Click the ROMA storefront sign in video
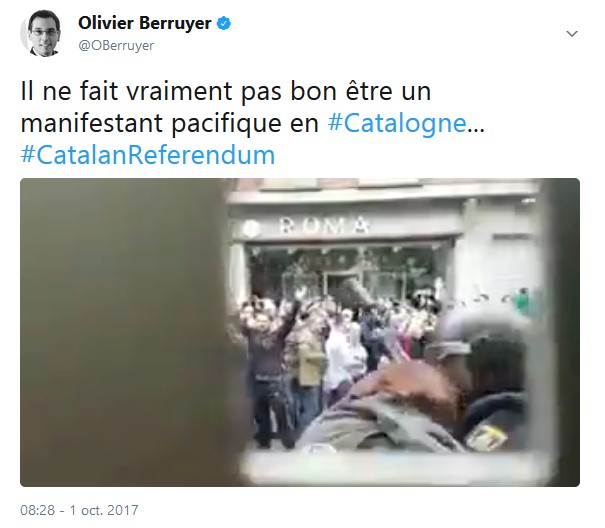The height and width of the screenshot is (528, 605). pos(325,225)
